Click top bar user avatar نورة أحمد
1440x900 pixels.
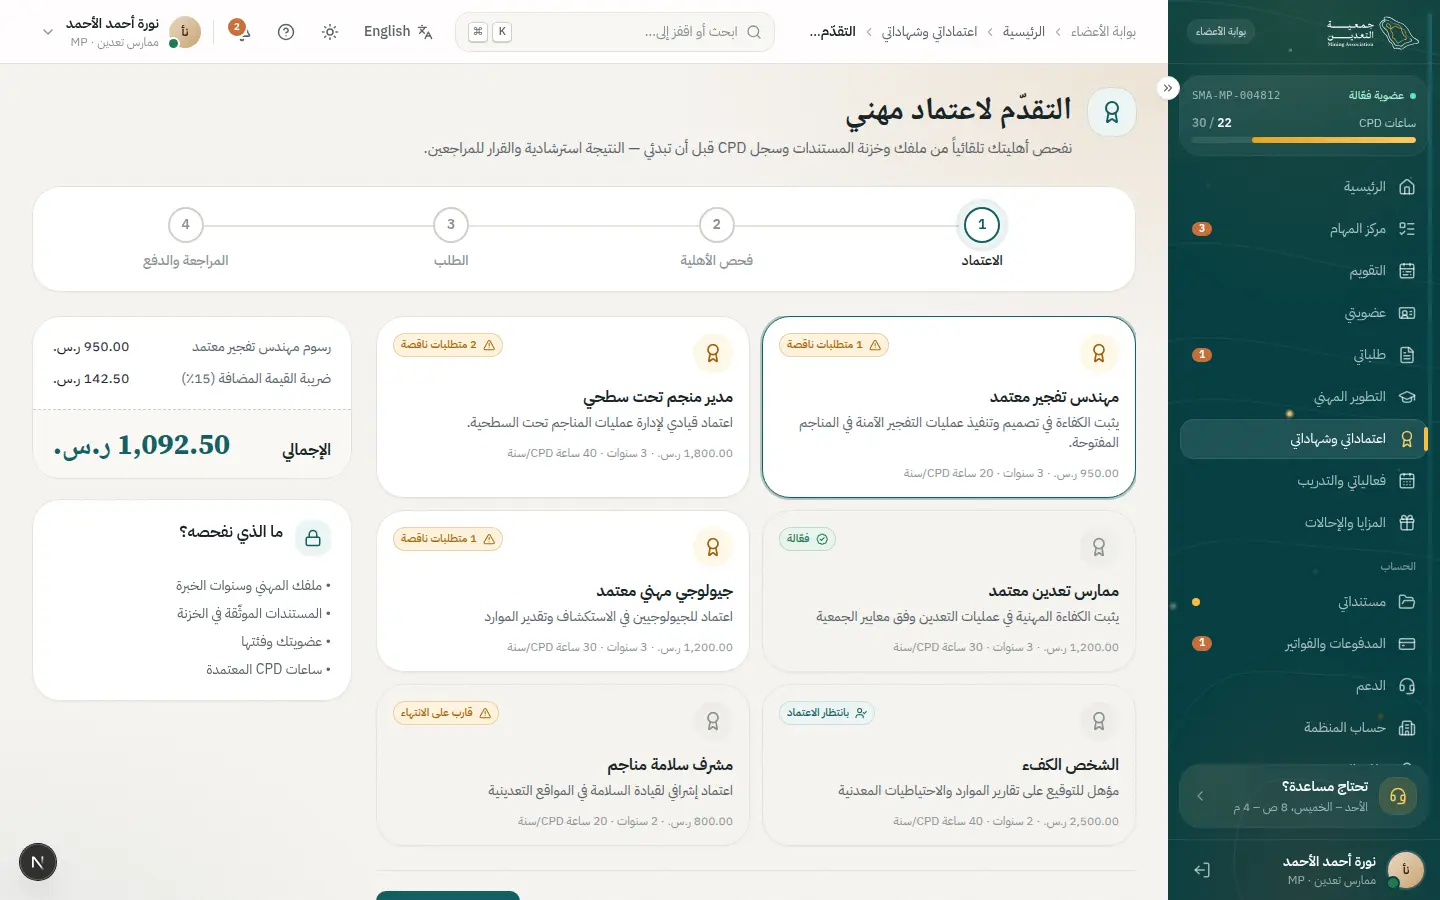pyautogui.click(x=184, y=32)
